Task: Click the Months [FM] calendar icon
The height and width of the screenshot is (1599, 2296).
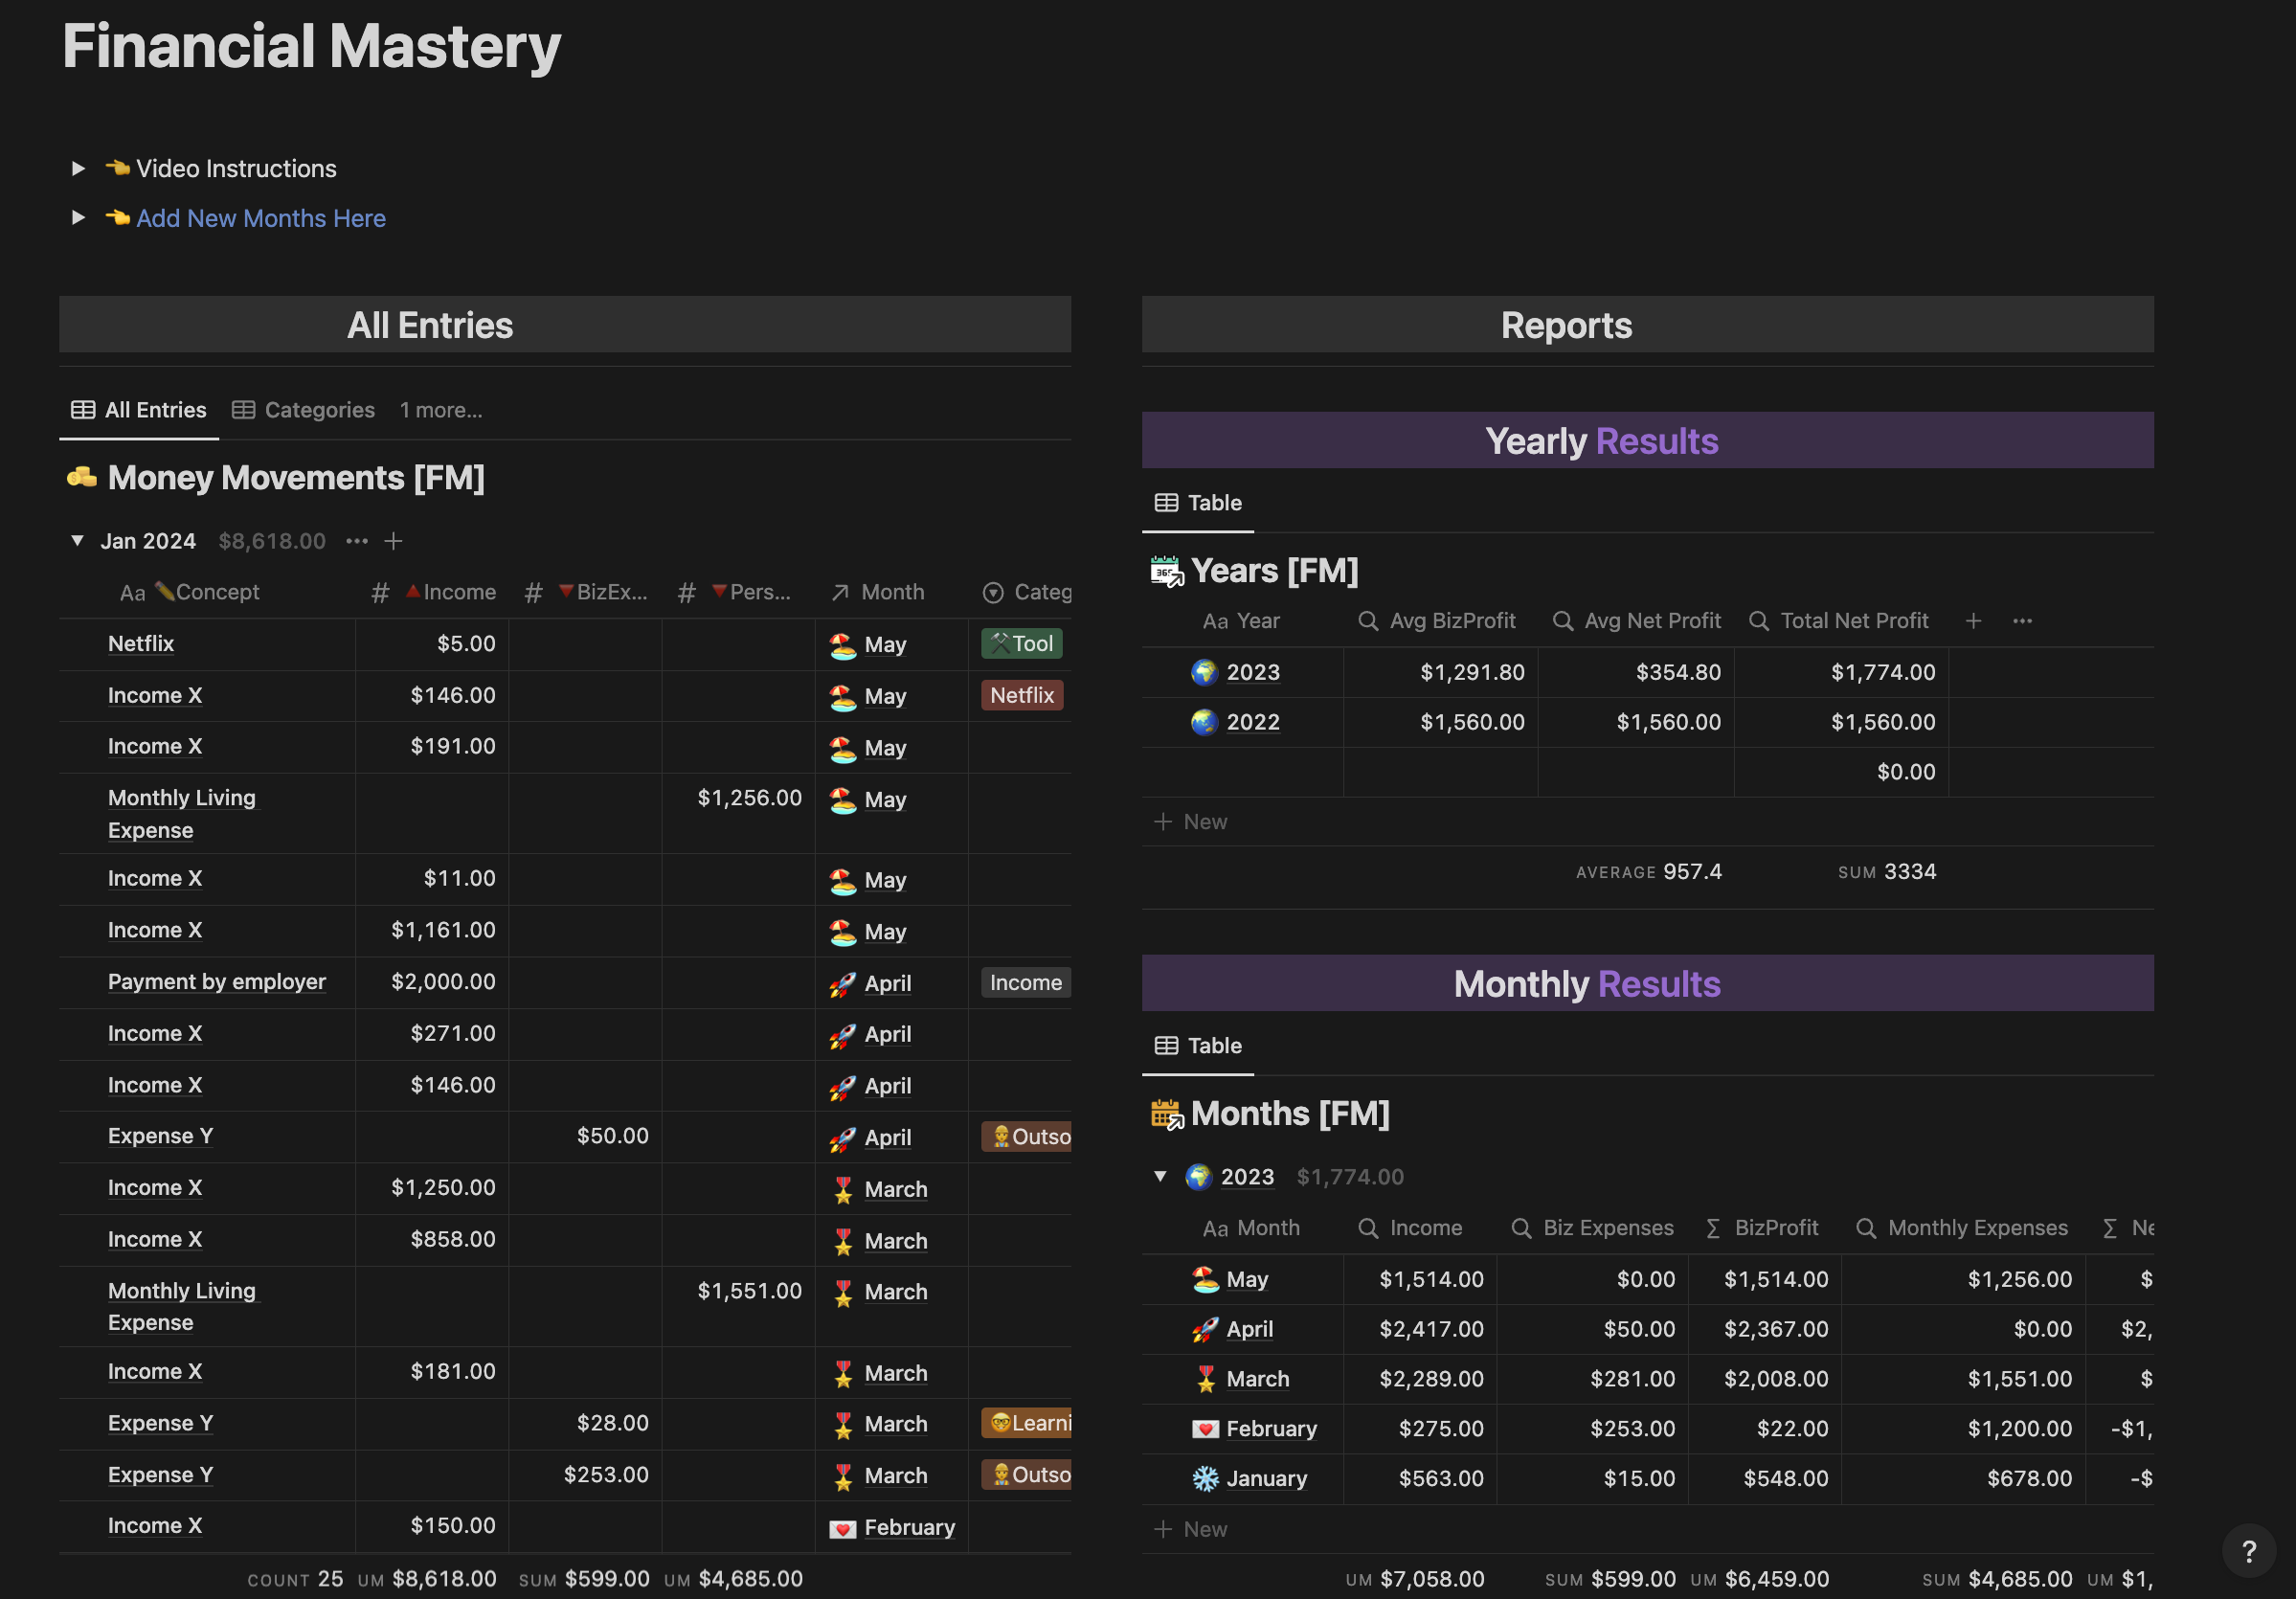Action: (1166, 1113)
